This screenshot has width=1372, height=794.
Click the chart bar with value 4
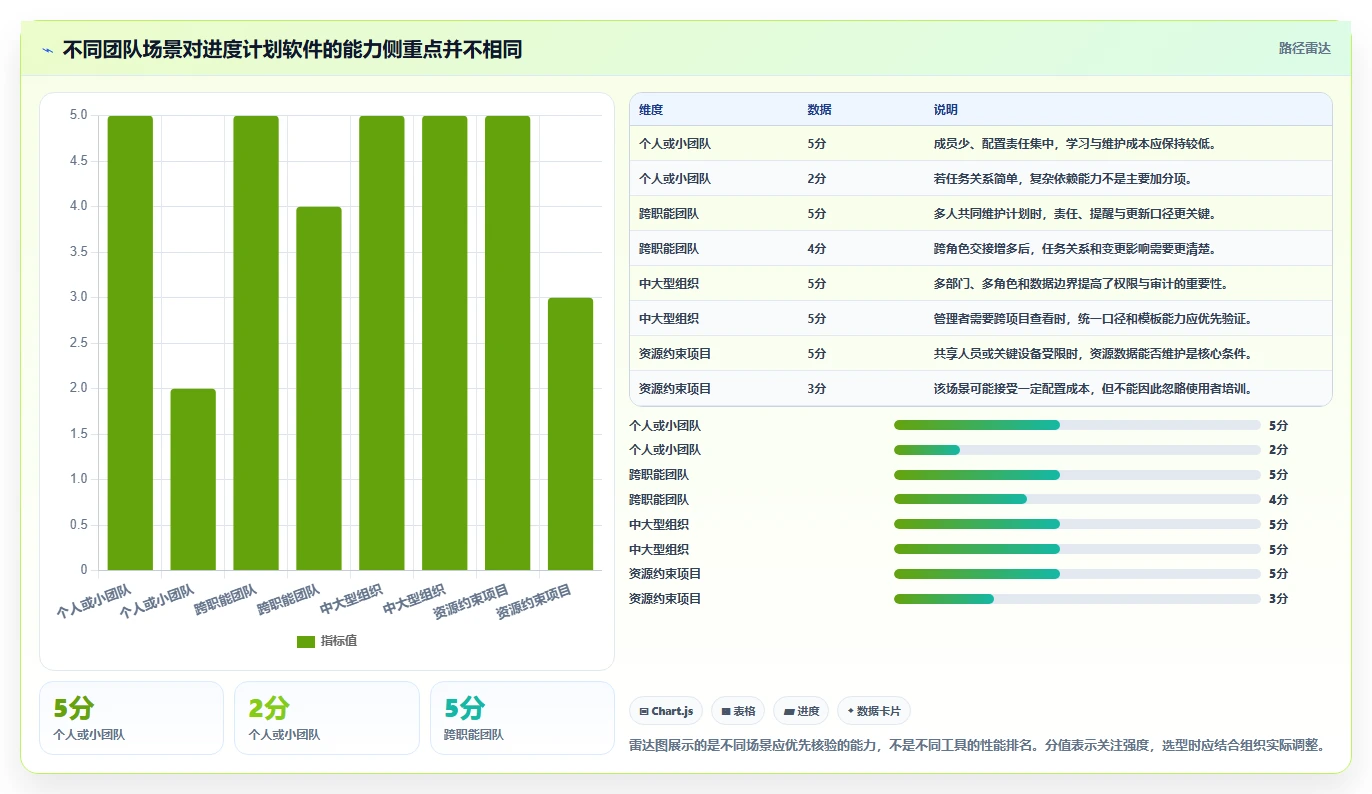[x=319, y=388]
